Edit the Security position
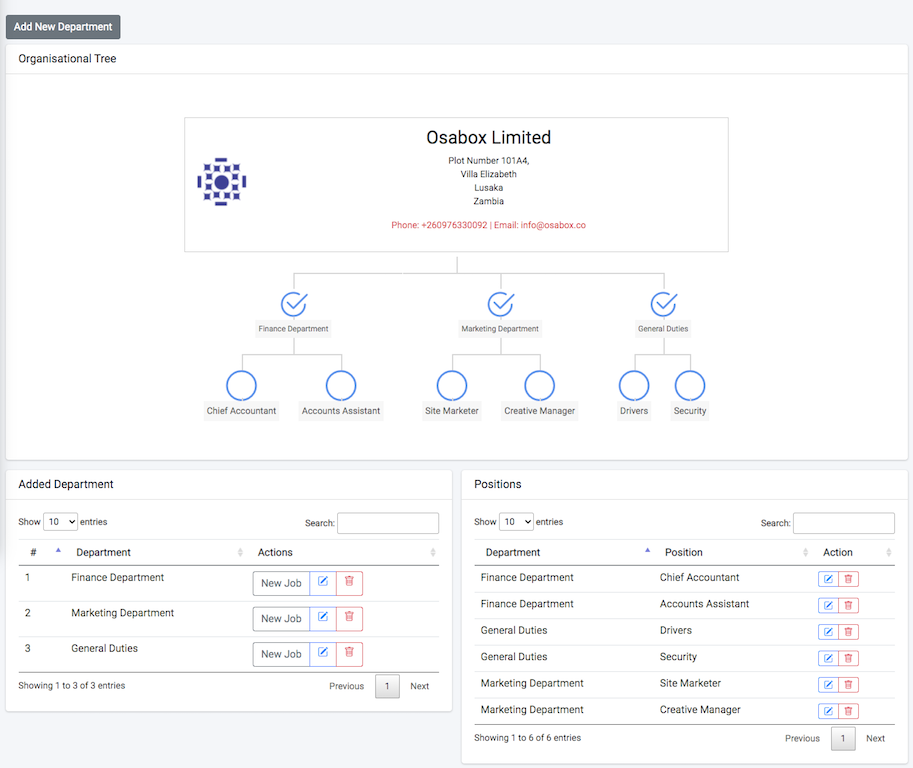Screen dimensions: 913x768 [828, 658]
